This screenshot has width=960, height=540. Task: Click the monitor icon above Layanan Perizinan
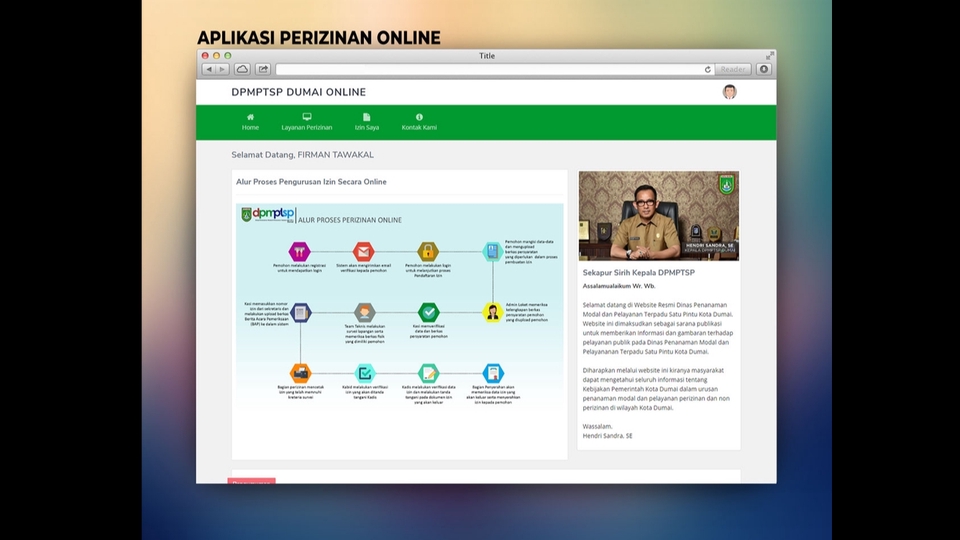pos(307,117)
